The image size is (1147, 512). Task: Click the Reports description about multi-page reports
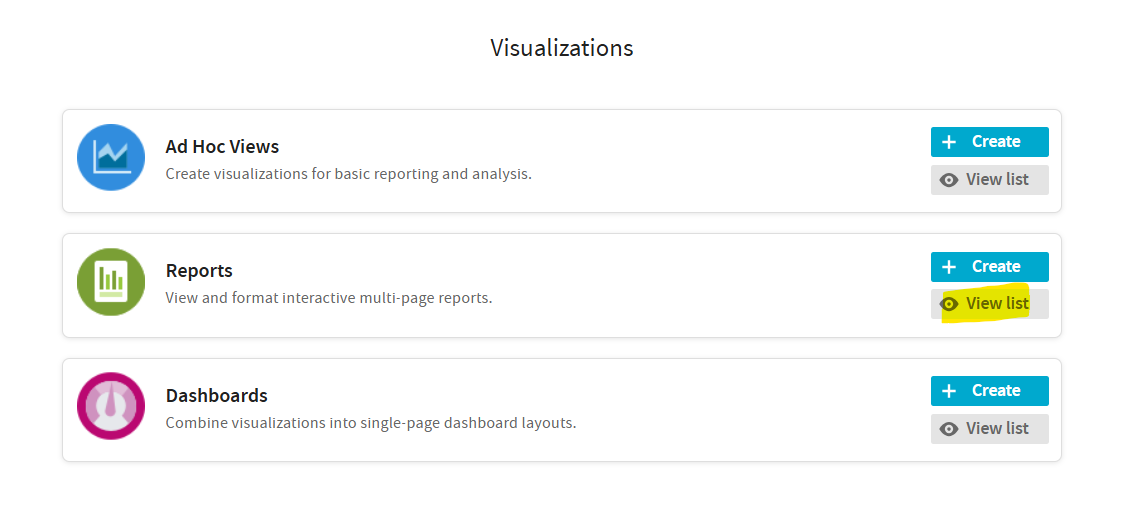[x=328, y=298]
